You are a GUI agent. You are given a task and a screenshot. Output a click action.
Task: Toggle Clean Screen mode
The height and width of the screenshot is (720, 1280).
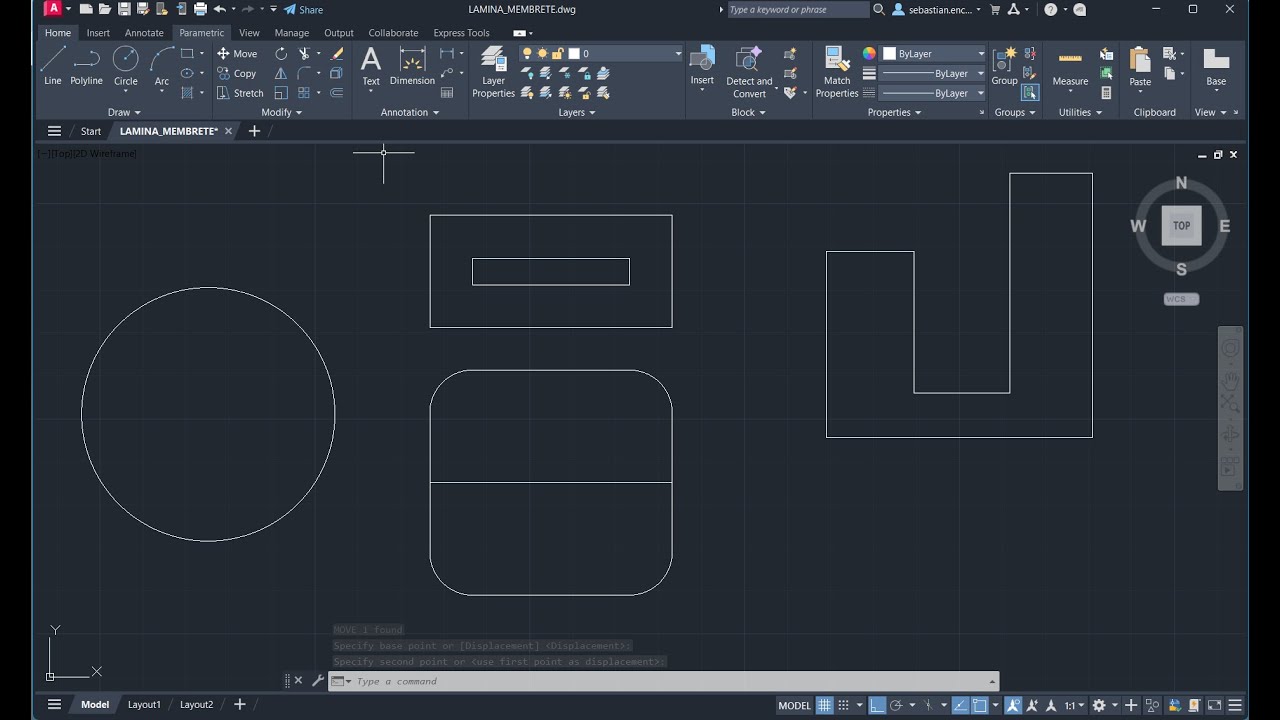(x=1216, y=705)
